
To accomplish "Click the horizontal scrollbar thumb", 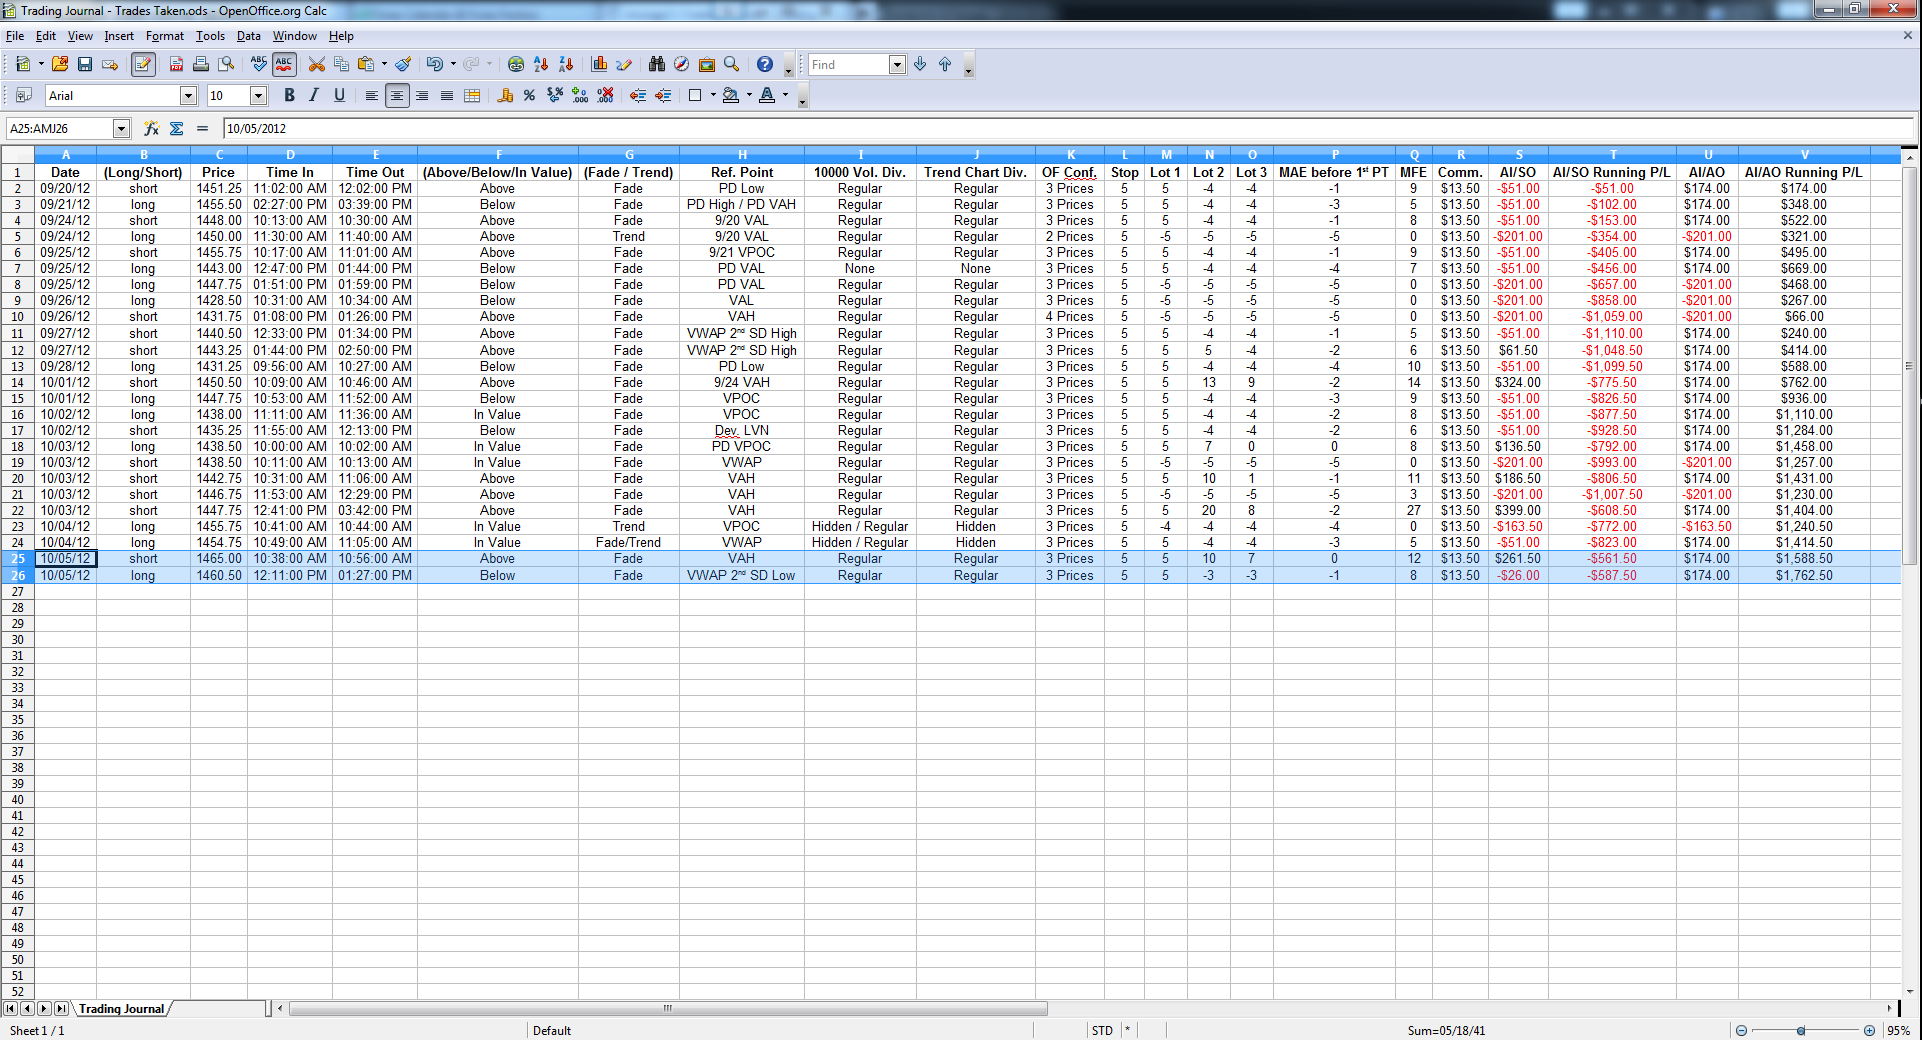I will coord(668,1008).
